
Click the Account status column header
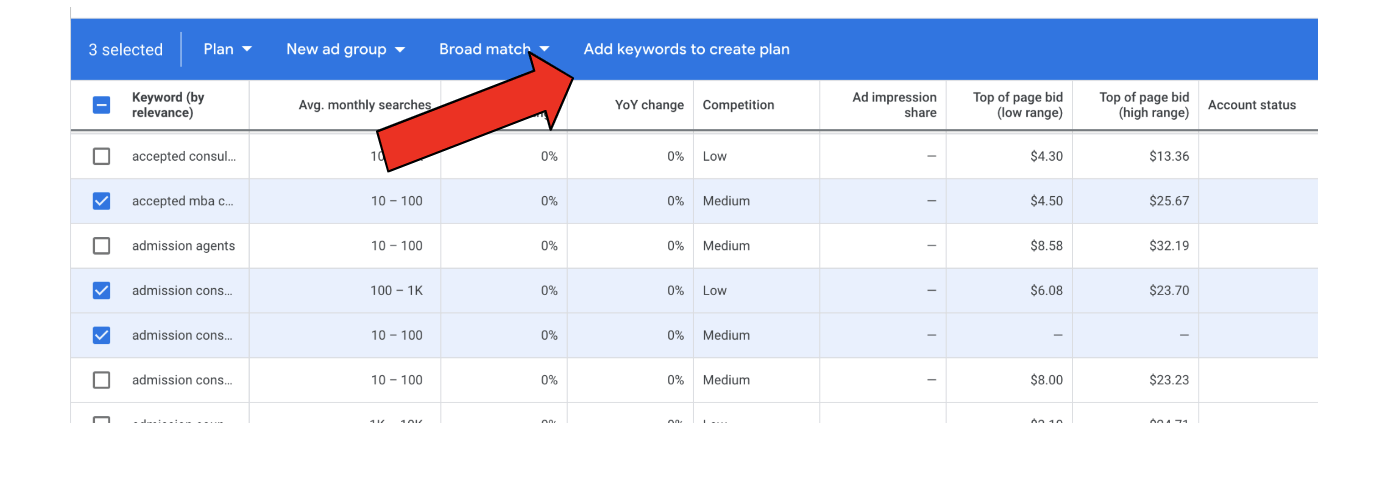pos(1251,105)
